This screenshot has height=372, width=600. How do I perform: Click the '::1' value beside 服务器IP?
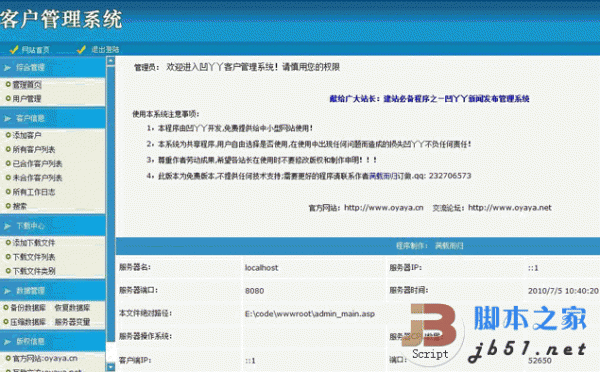pyautogui.click(x=533, y=268)
